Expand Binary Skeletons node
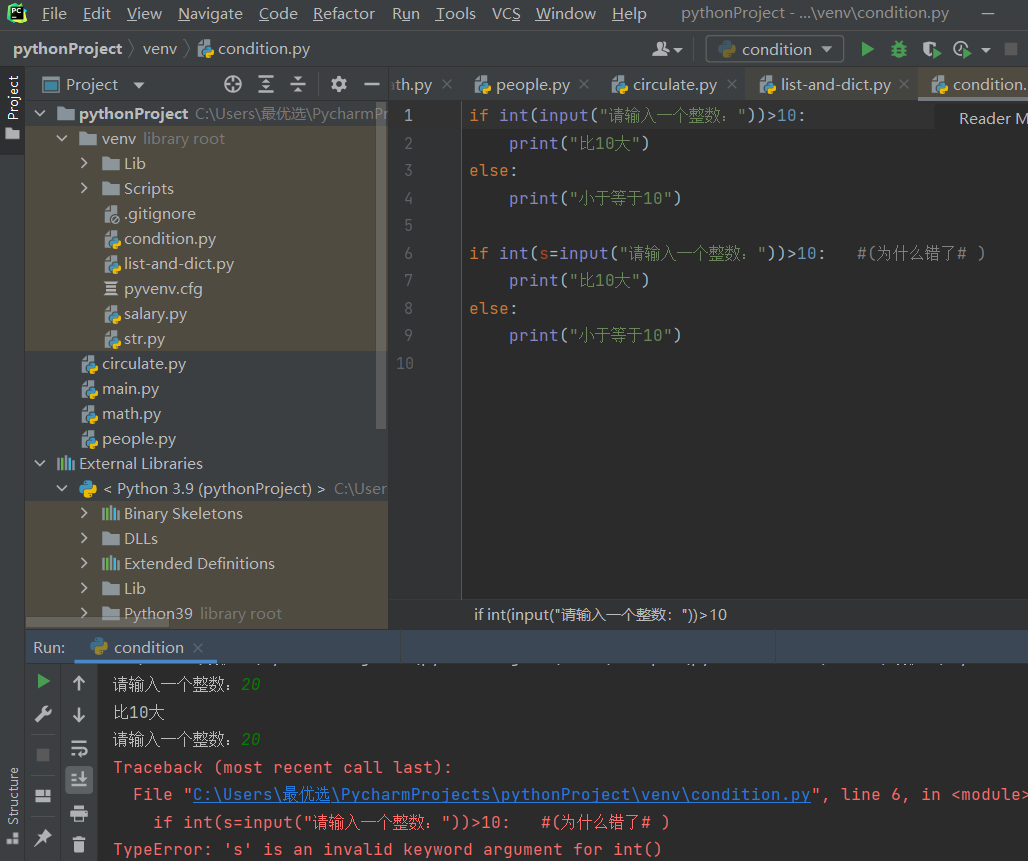 [x=84, y=513]
